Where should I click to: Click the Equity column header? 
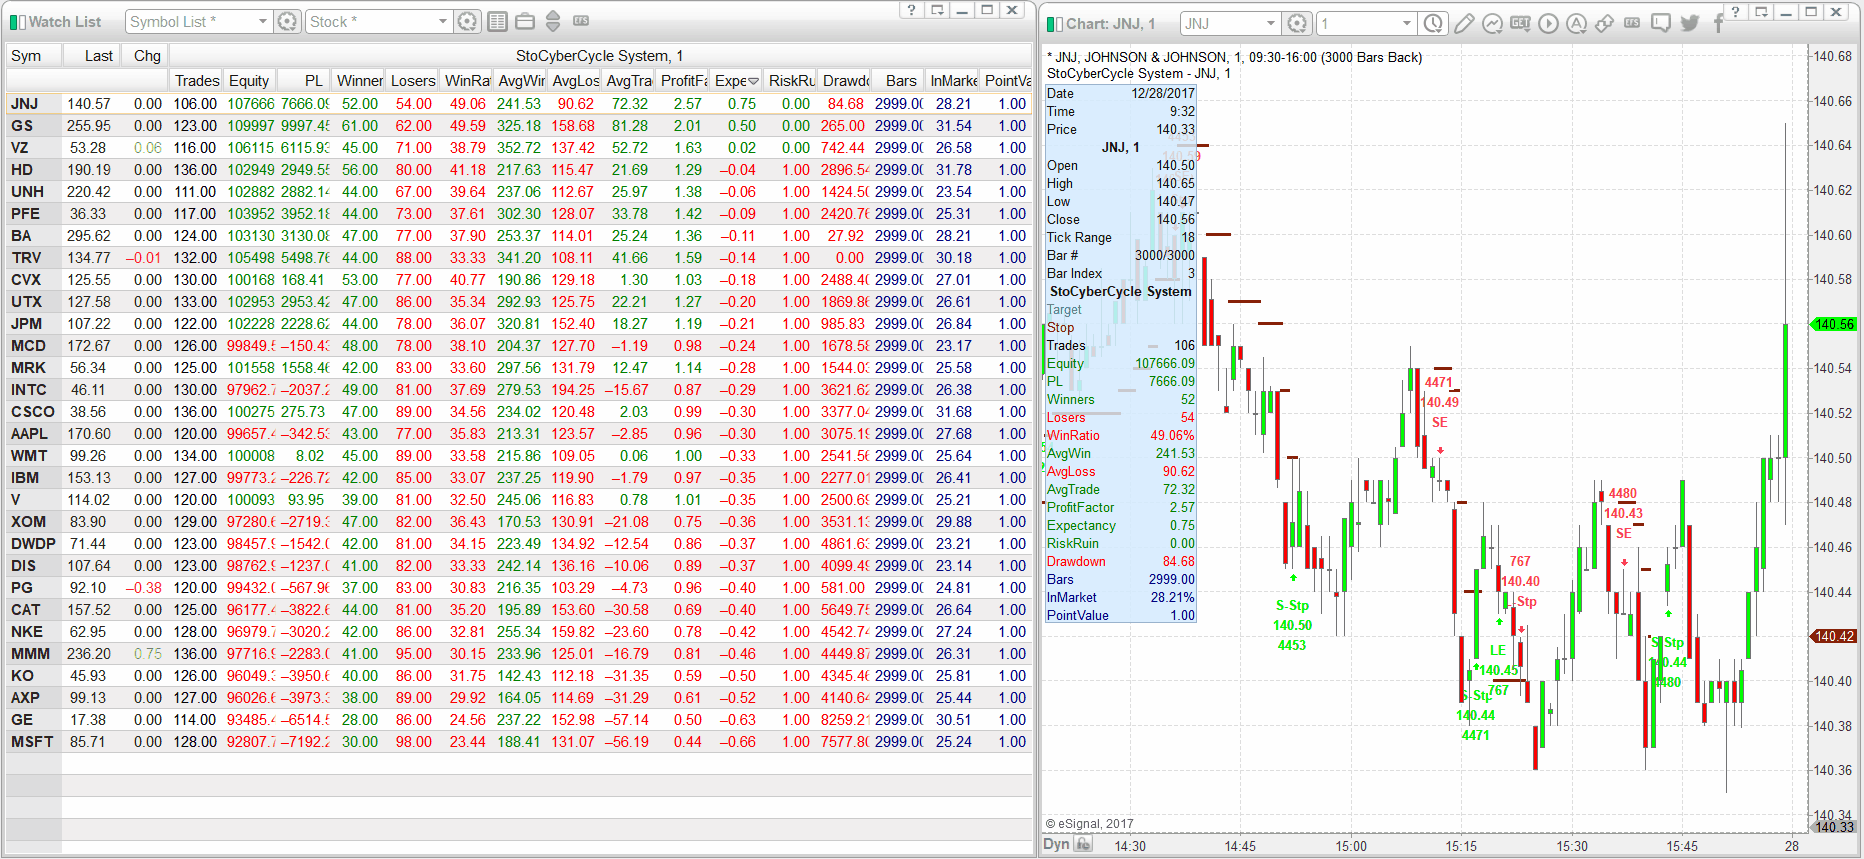(x=249, y=81)
